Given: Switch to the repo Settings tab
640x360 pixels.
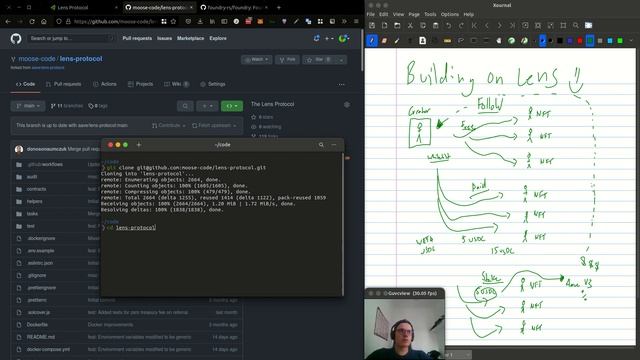Looking at the screenshot, I should [213, 84].
